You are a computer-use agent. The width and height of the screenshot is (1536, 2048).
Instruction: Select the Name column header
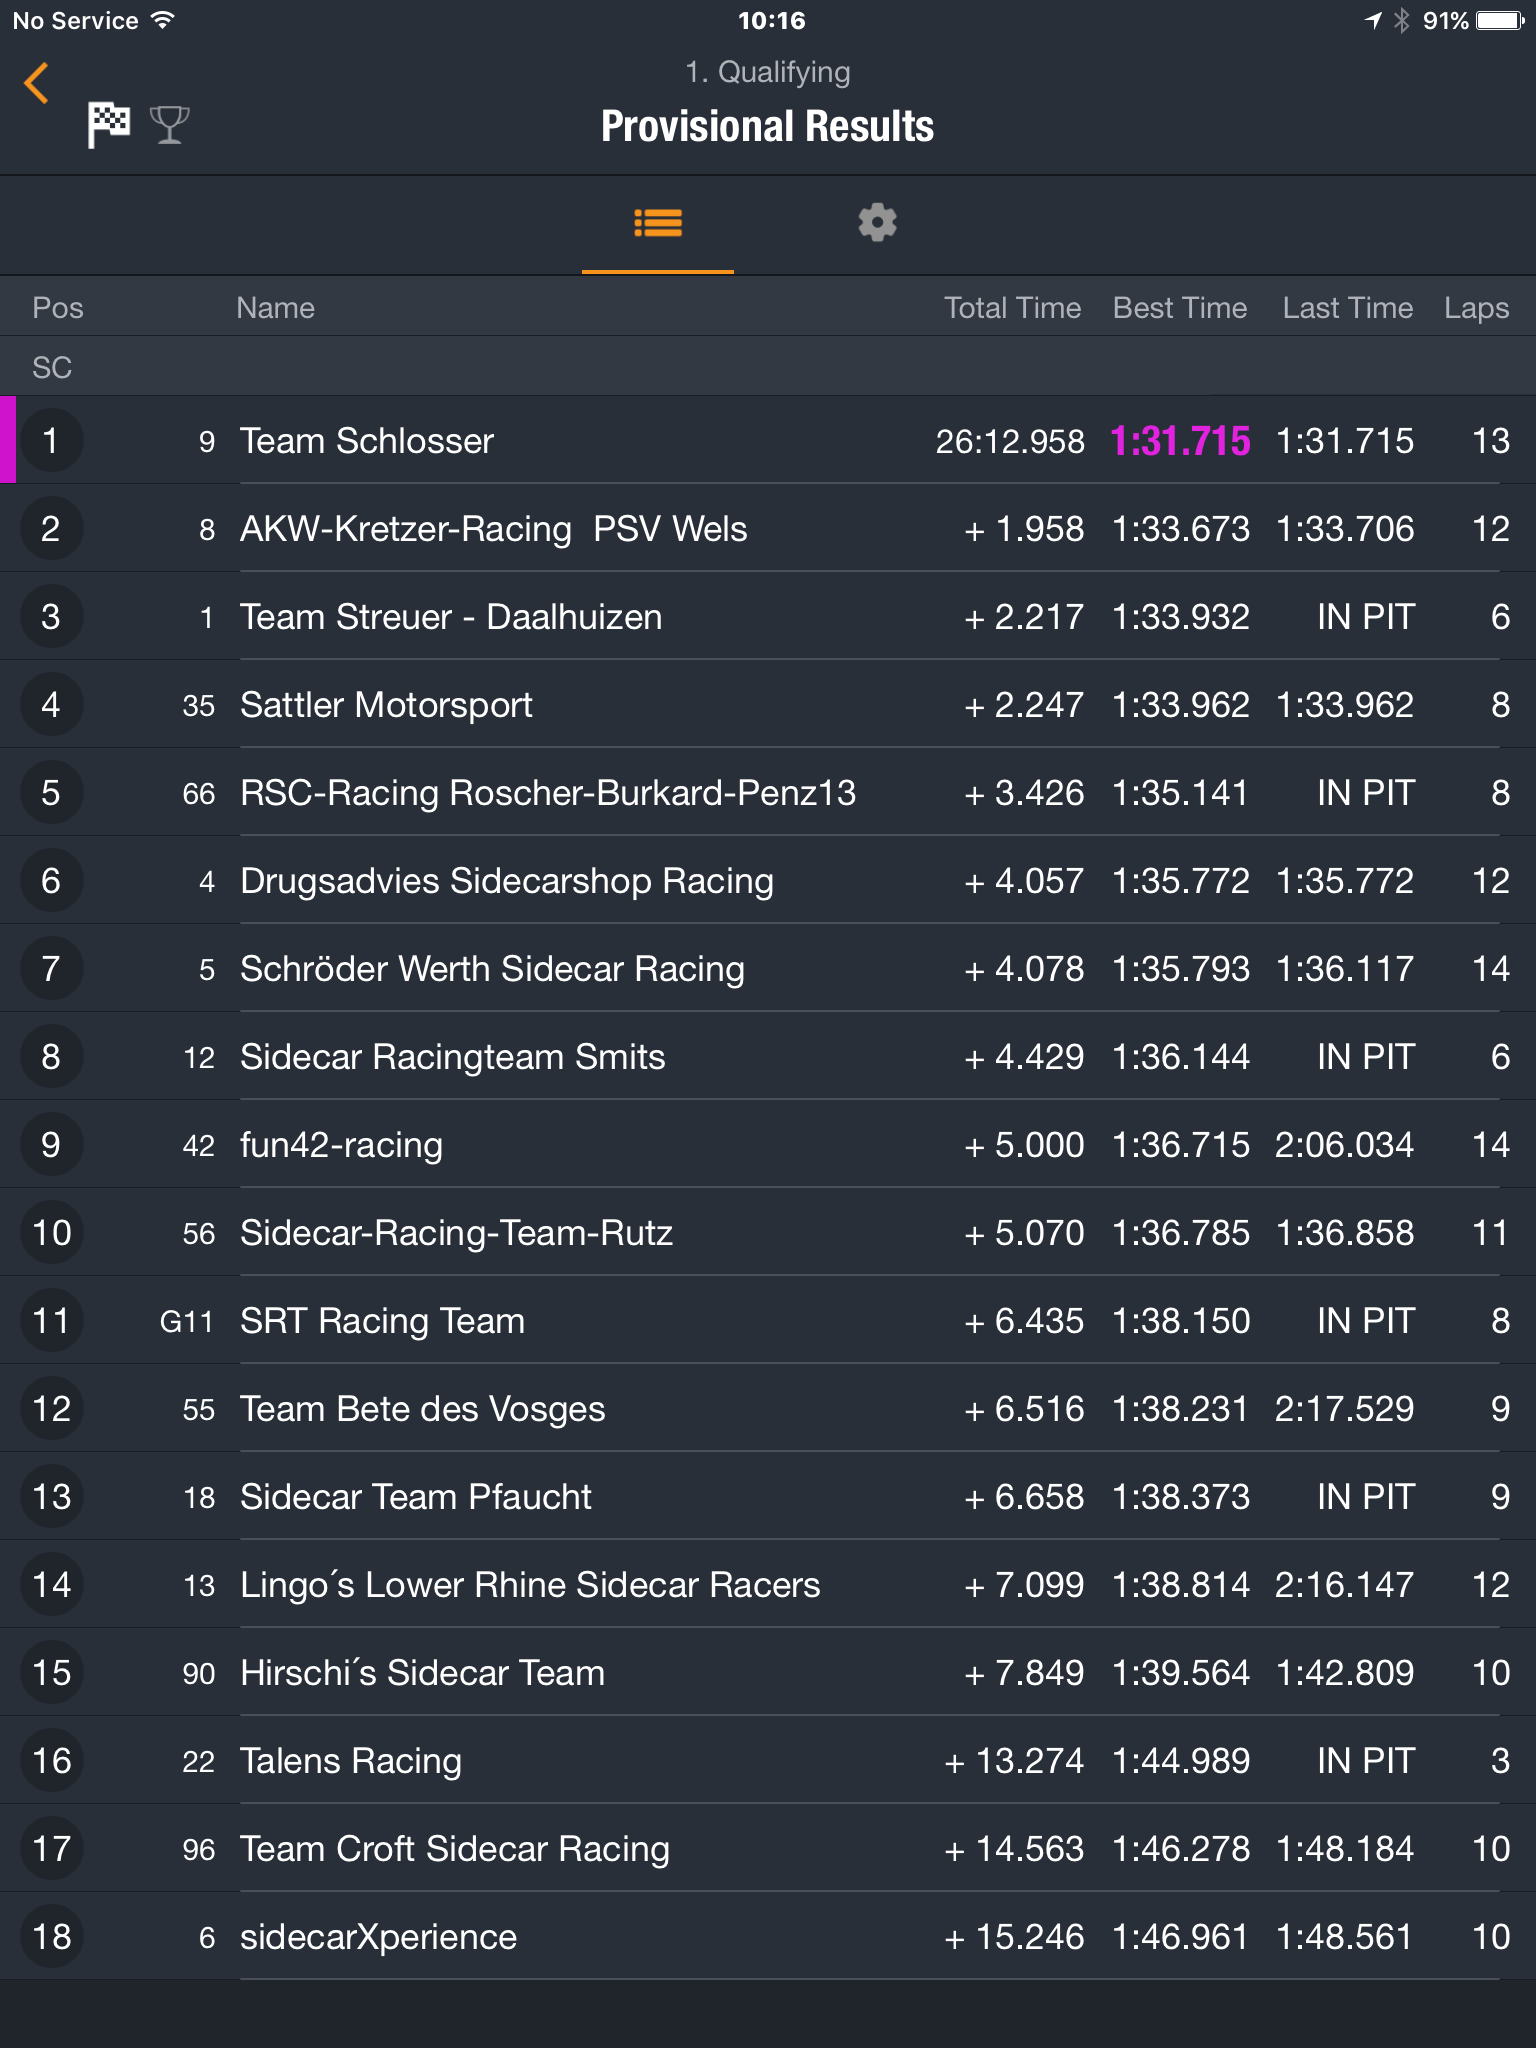tap(275, 308)
